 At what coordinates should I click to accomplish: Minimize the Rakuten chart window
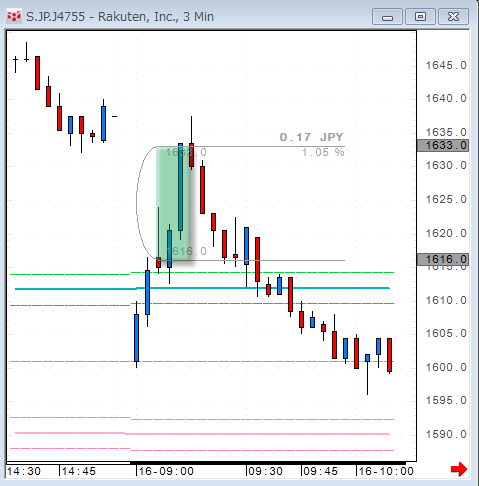click(x=387, y=17)
